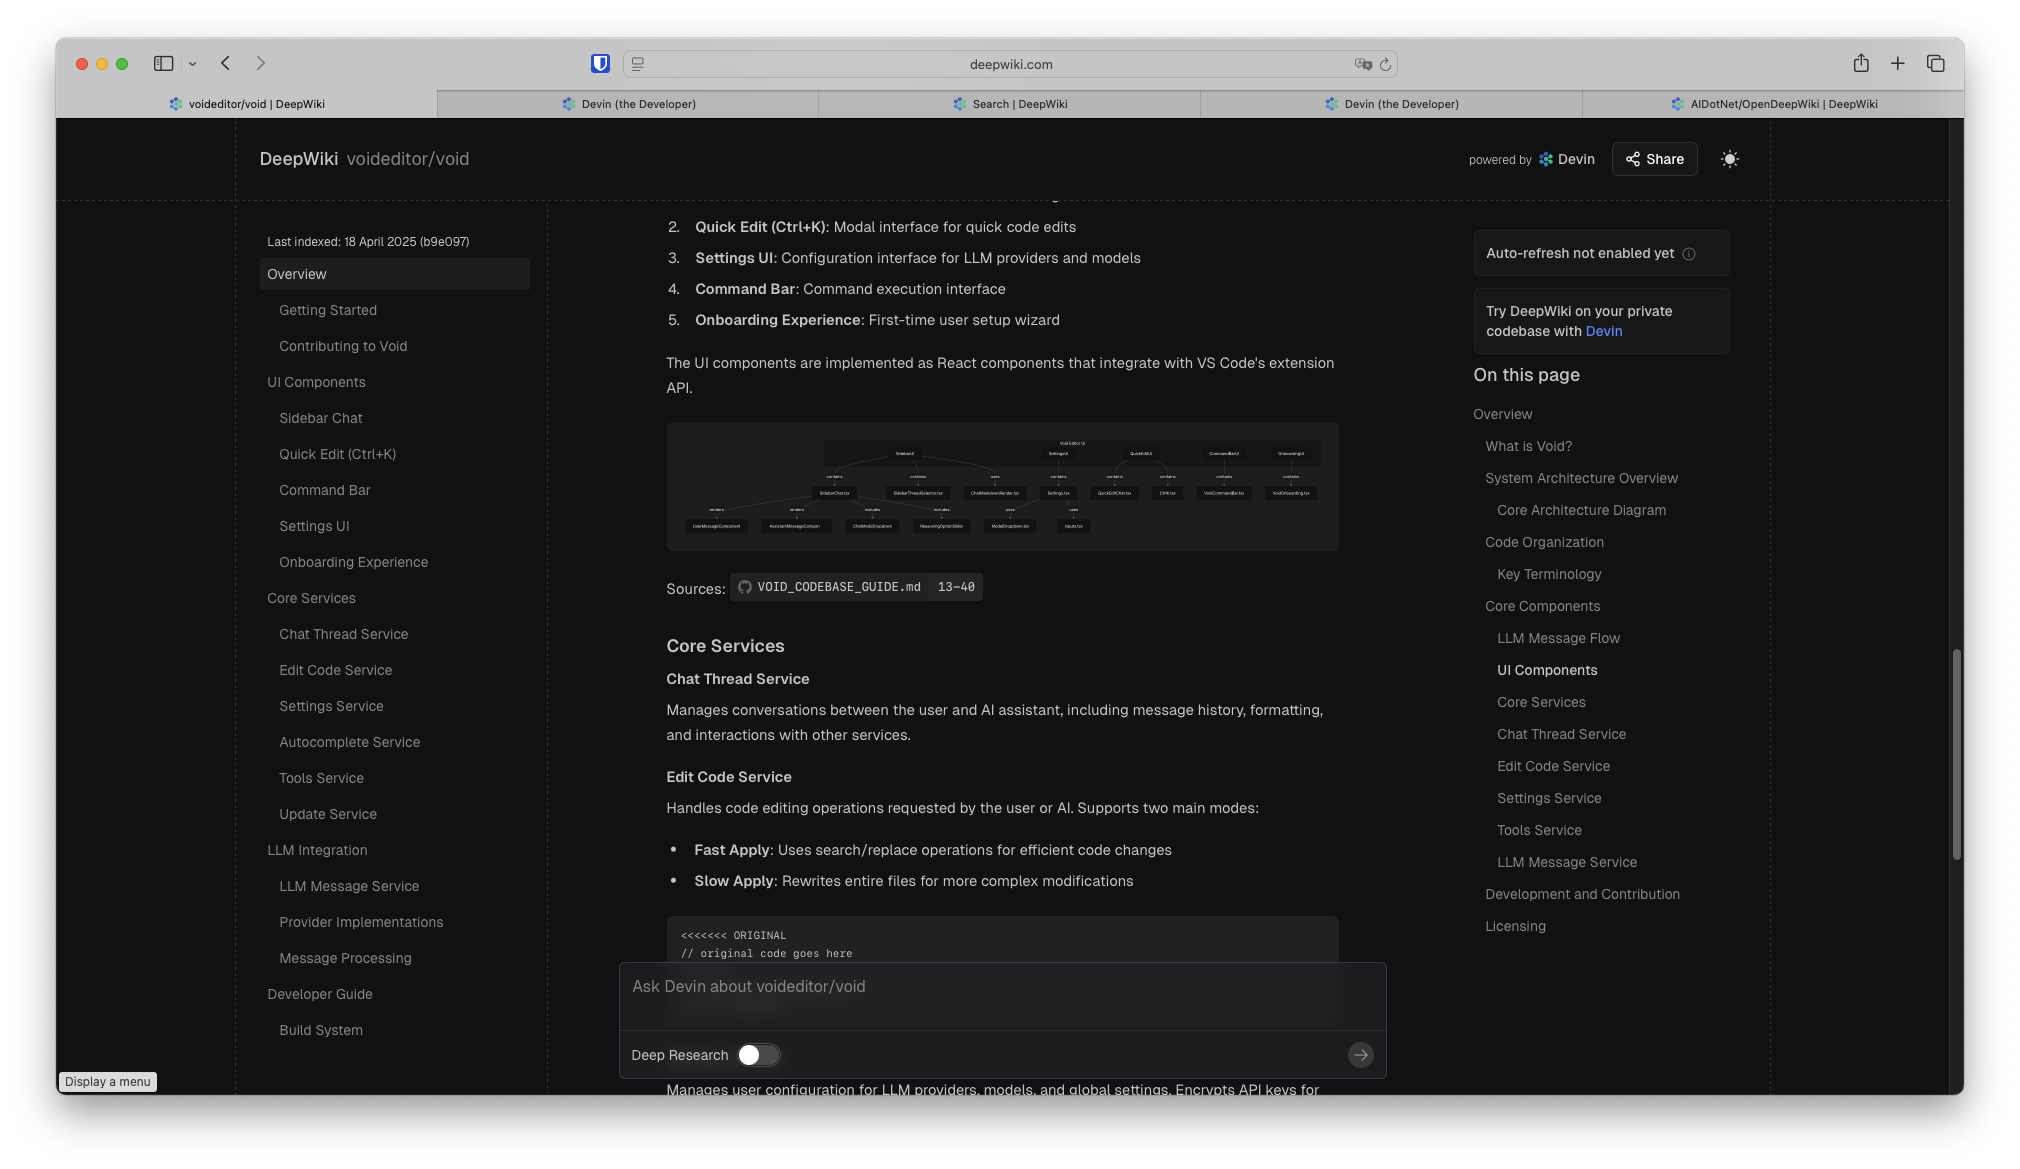Jump to Development and Contribution section
2020x1169 pixels.
1582,894
